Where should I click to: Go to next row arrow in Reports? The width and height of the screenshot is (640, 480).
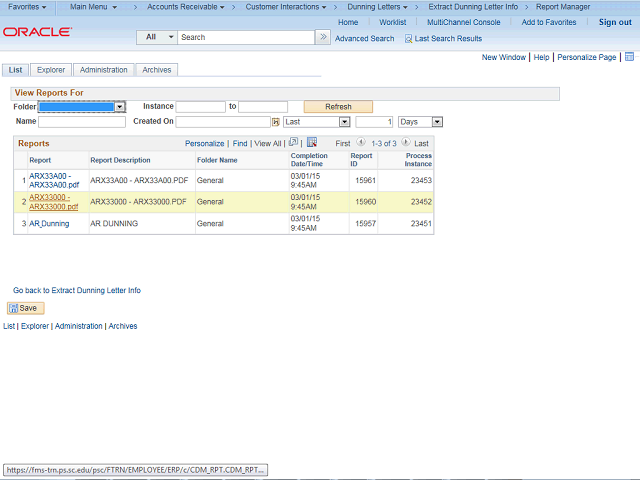405,143
